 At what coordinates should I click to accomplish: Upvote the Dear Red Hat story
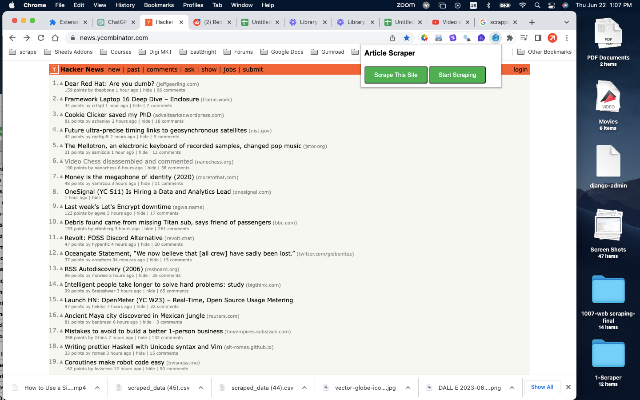tap(62, 84)
